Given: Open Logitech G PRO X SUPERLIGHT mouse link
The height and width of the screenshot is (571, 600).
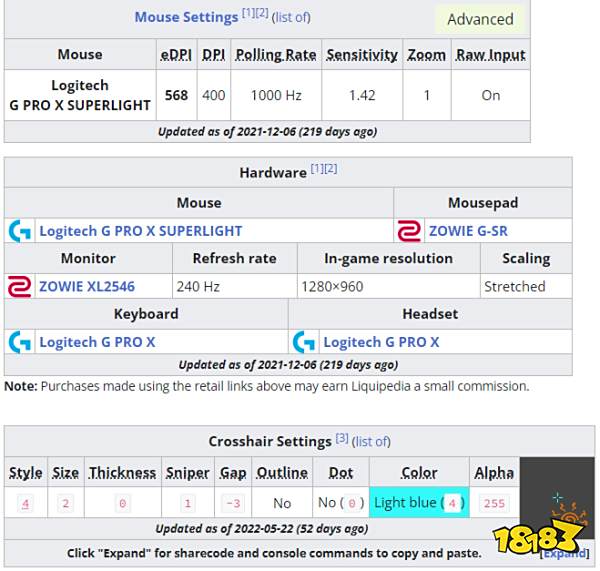Looking at the screenshot, I should pos(140,231).
